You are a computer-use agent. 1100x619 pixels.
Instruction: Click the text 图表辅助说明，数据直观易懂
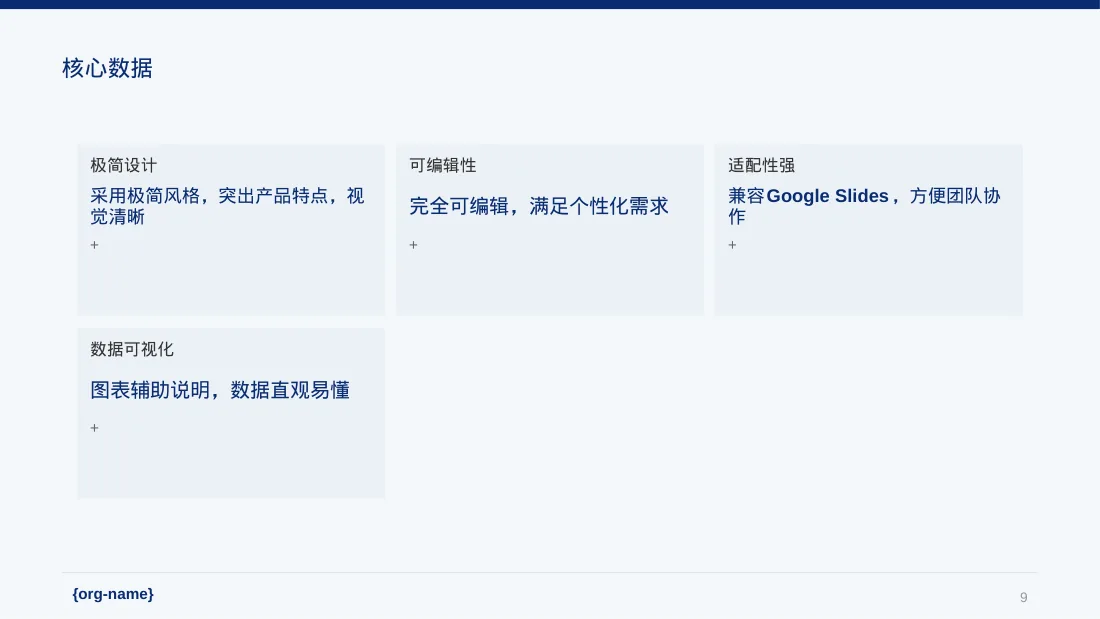(220, 390)
